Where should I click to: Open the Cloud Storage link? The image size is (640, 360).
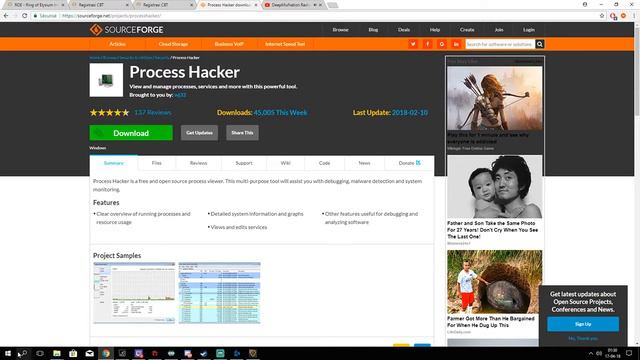[173, 44]
